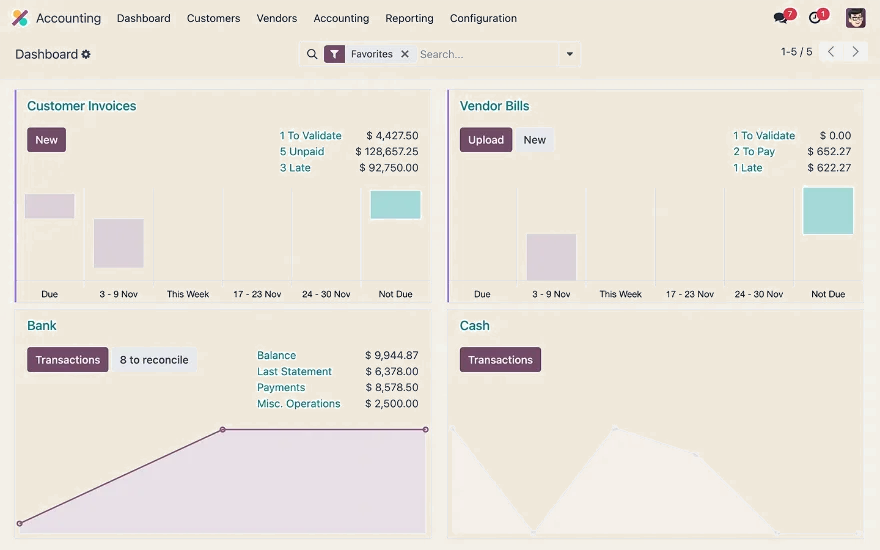
Task: Click the Due bar in Customer Invoices chart
Action: (x=49, y=206)
